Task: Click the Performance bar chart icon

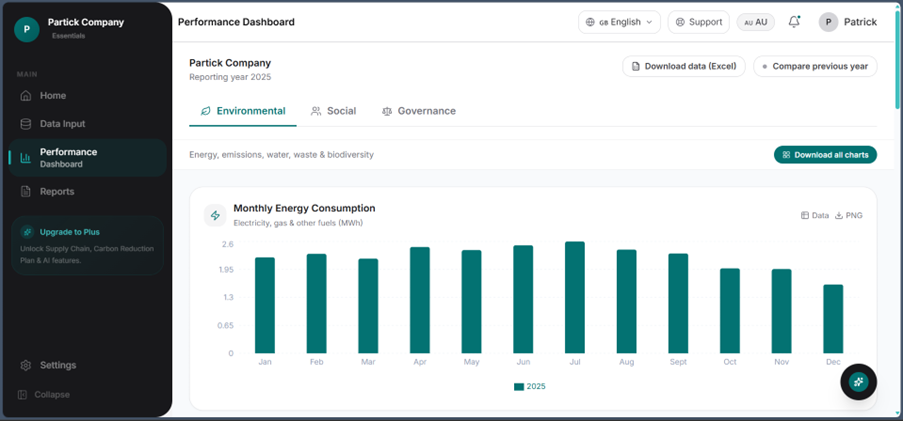Action: click(25, 157)
